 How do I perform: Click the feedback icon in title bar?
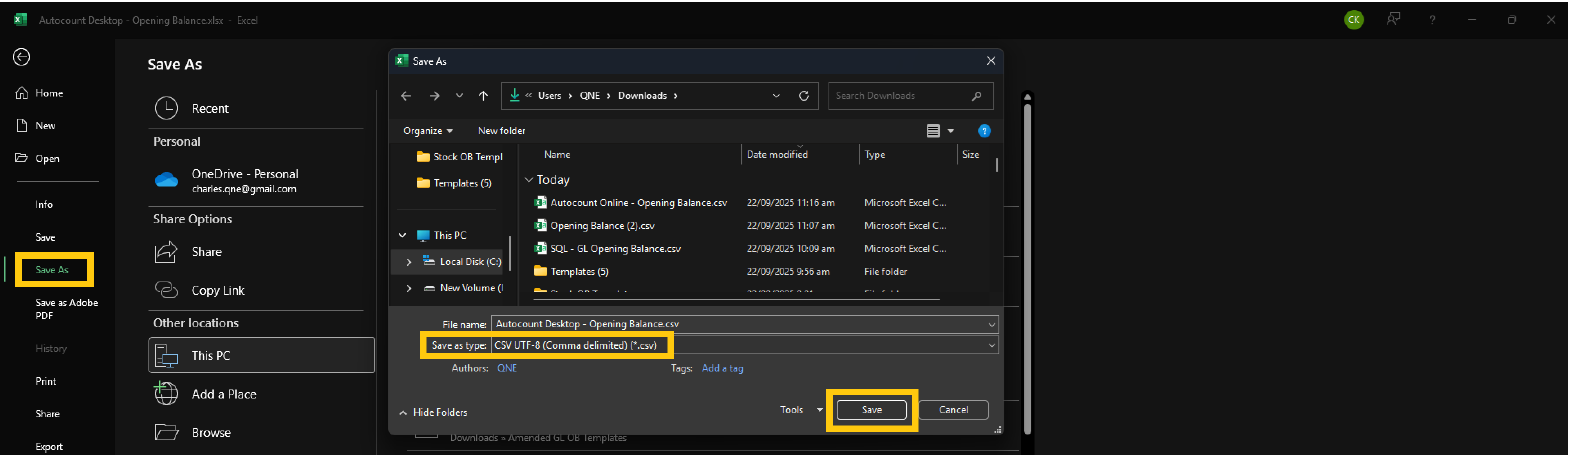coord(1393,19)
